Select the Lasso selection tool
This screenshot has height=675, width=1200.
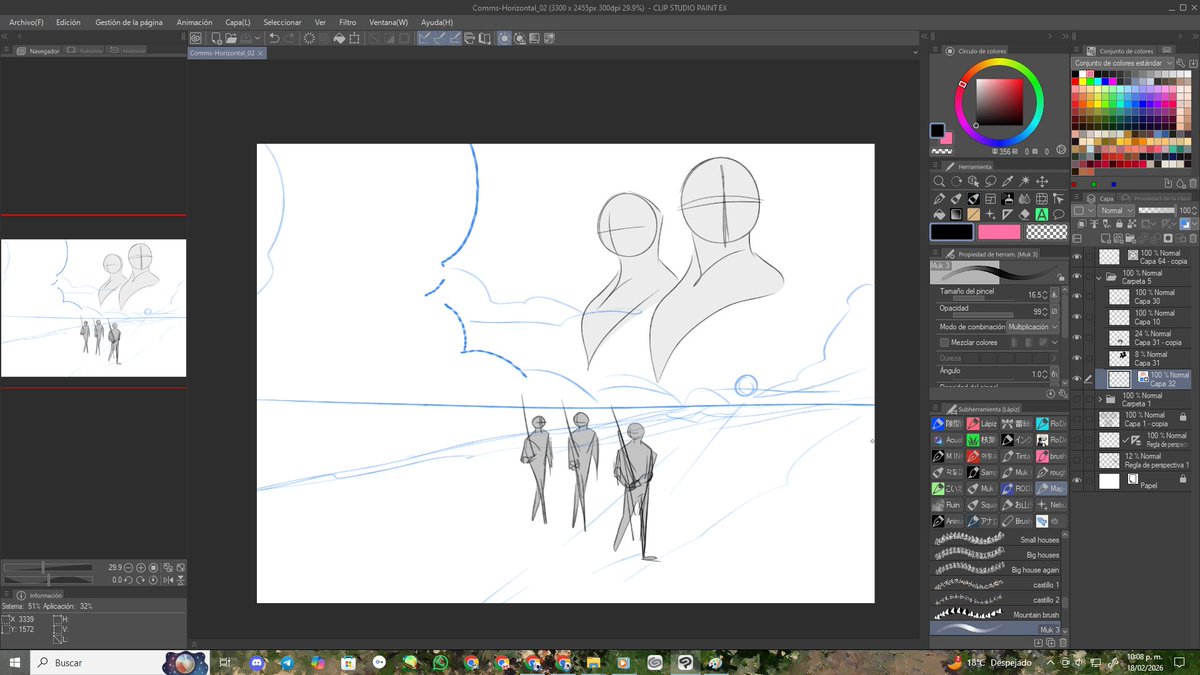tap(990, 182)
